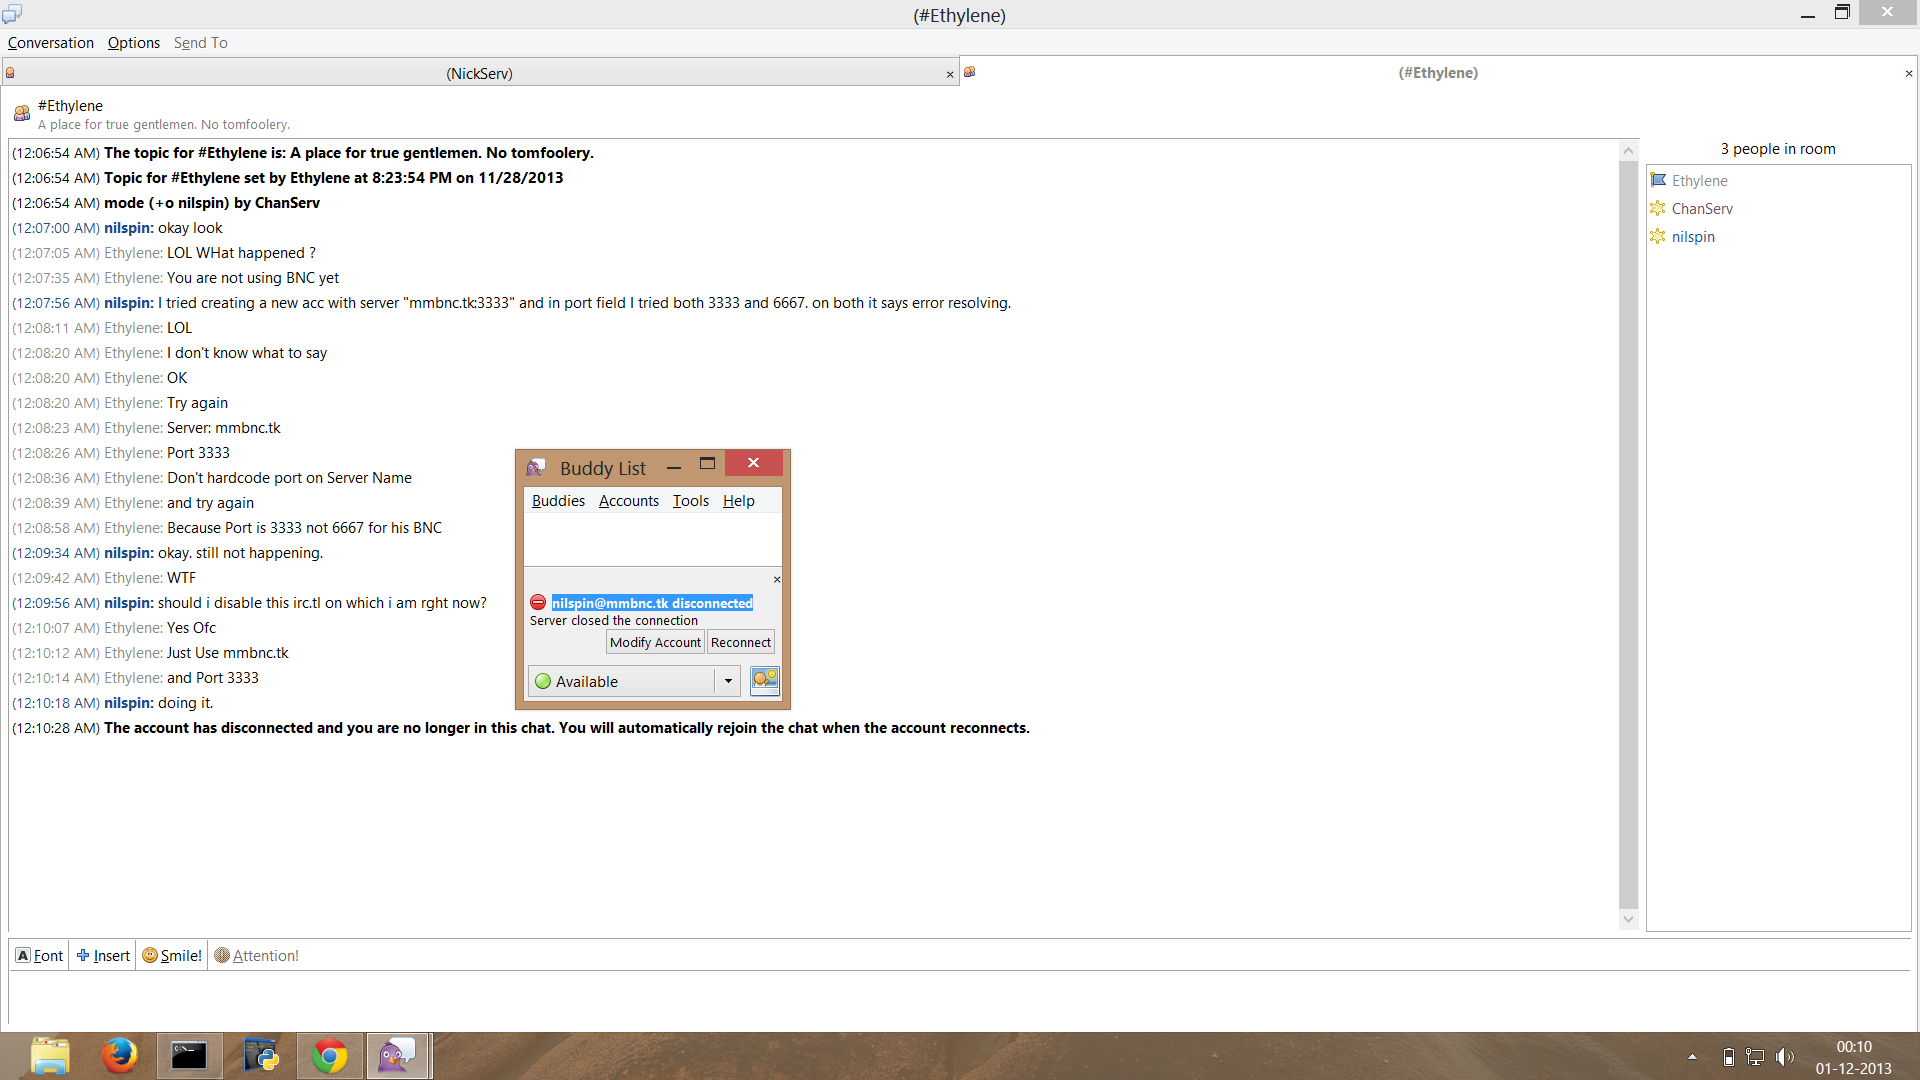Click the chat room icon beside #Ethylene topic
The width and height of the screenshot is (1920, 1080).
tap(21, 114)
